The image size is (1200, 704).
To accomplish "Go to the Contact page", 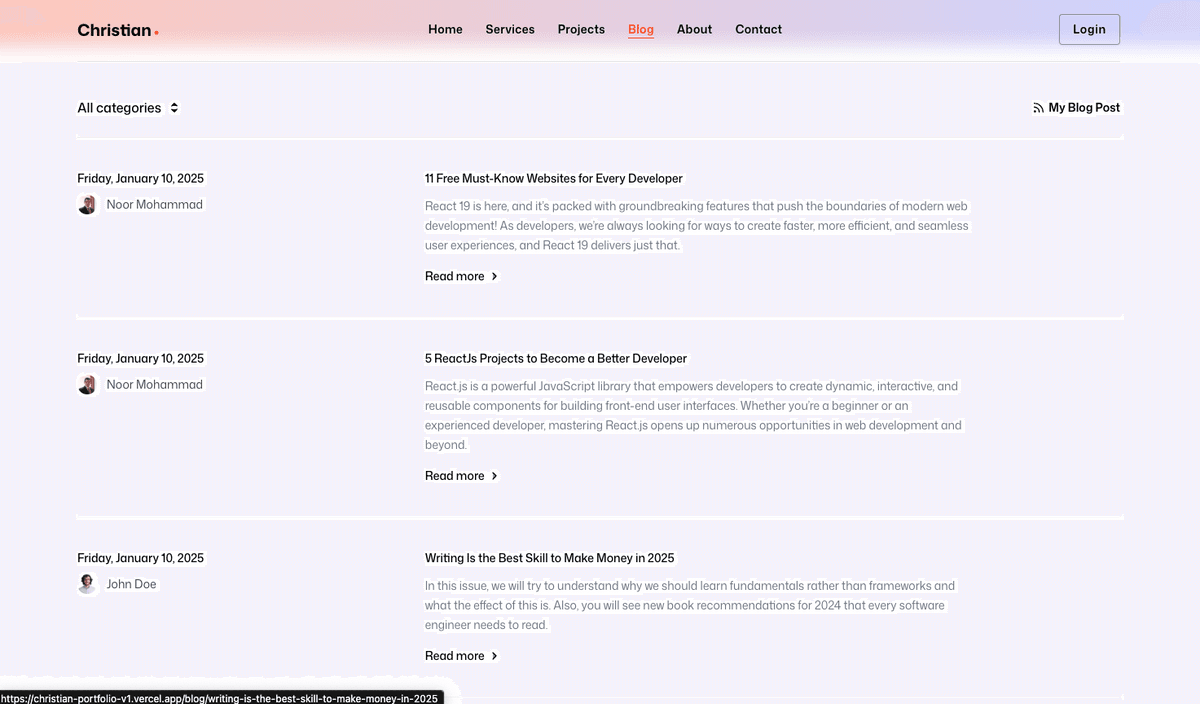I will click(758, 30).
